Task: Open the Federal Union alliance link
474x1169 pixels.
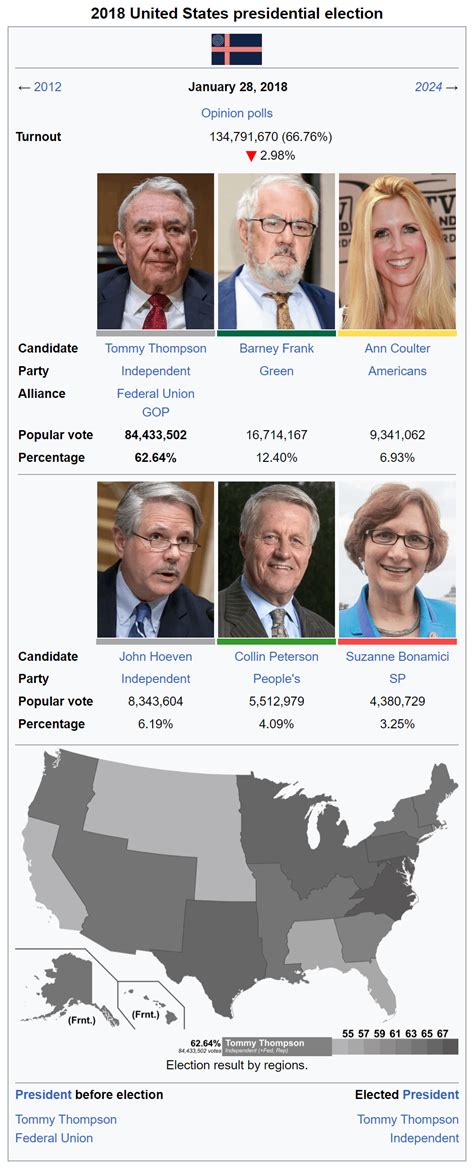Action: 156,394
